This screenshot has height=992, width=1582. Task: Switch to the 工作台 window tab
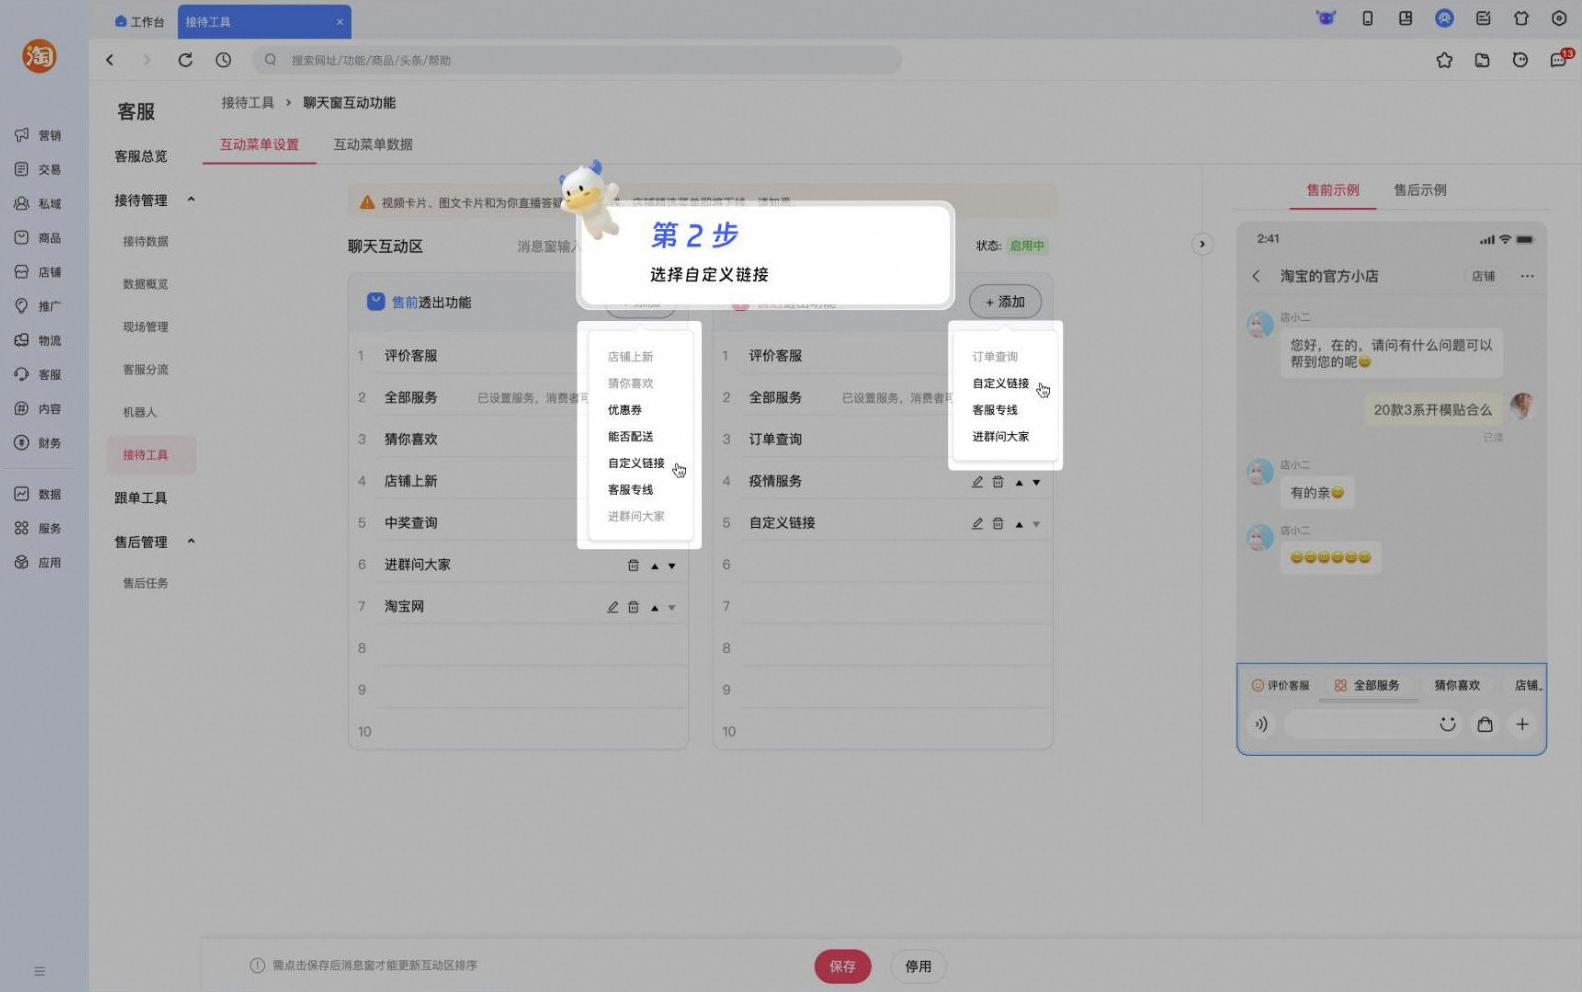coord(139,21)
